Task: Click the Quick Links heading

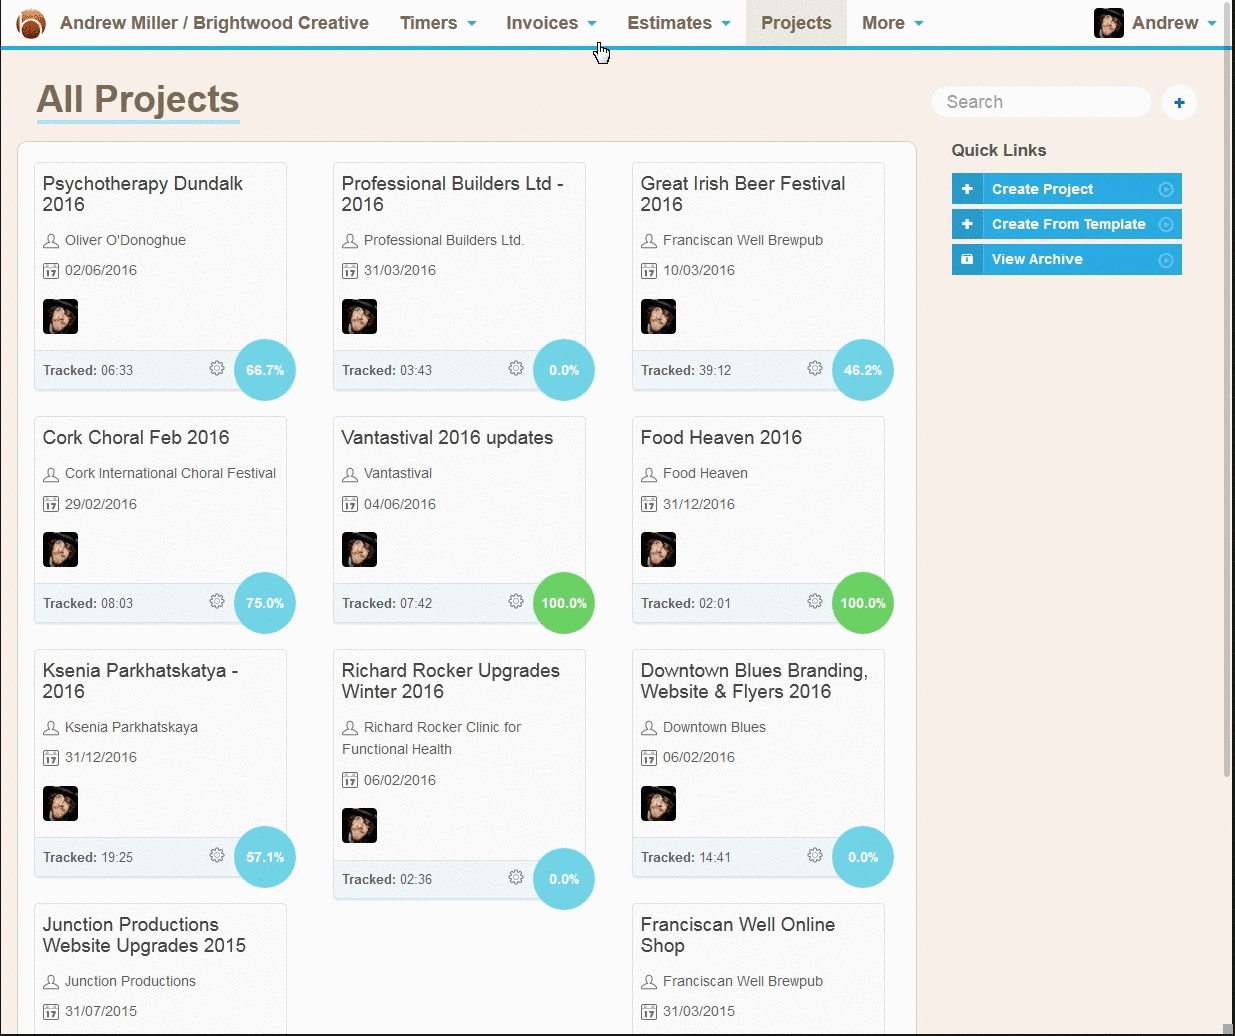Action: click(x=999, y=150)
